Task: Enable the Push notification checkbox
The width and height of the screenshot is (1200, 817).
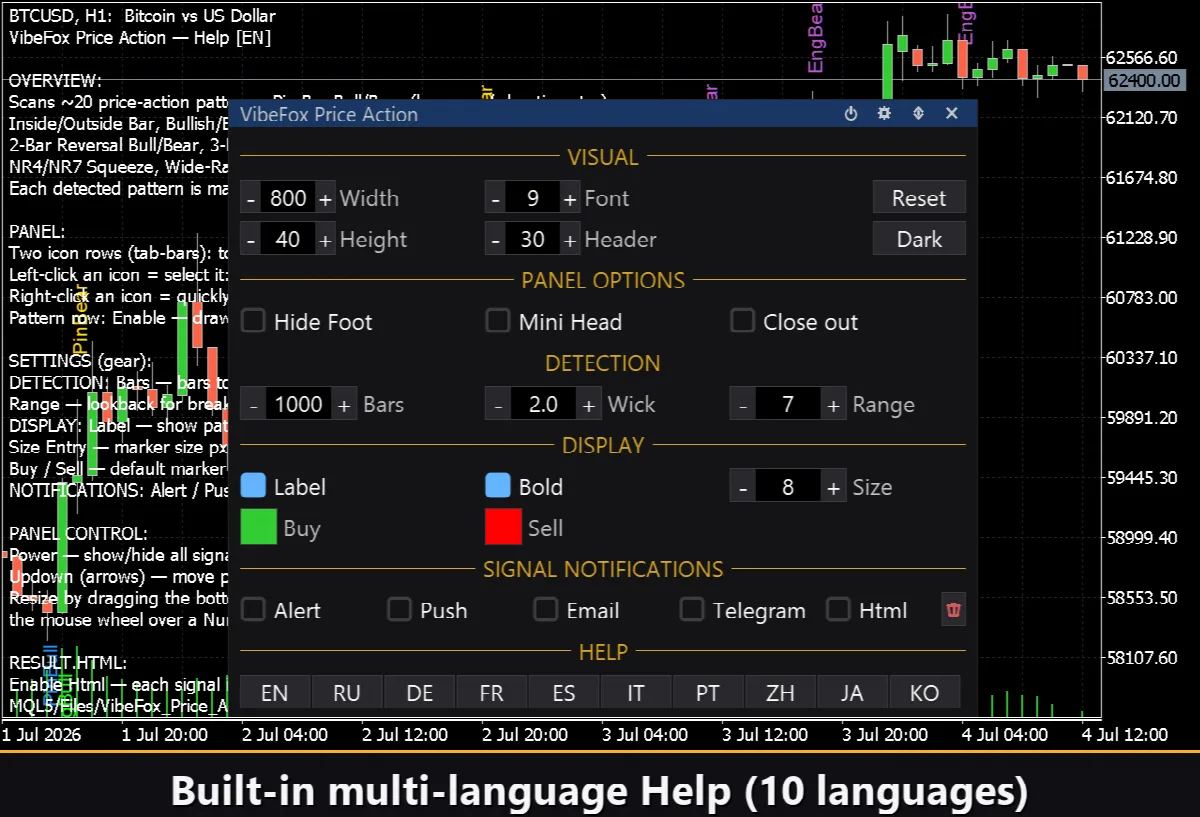Action: tap(400, 609)
